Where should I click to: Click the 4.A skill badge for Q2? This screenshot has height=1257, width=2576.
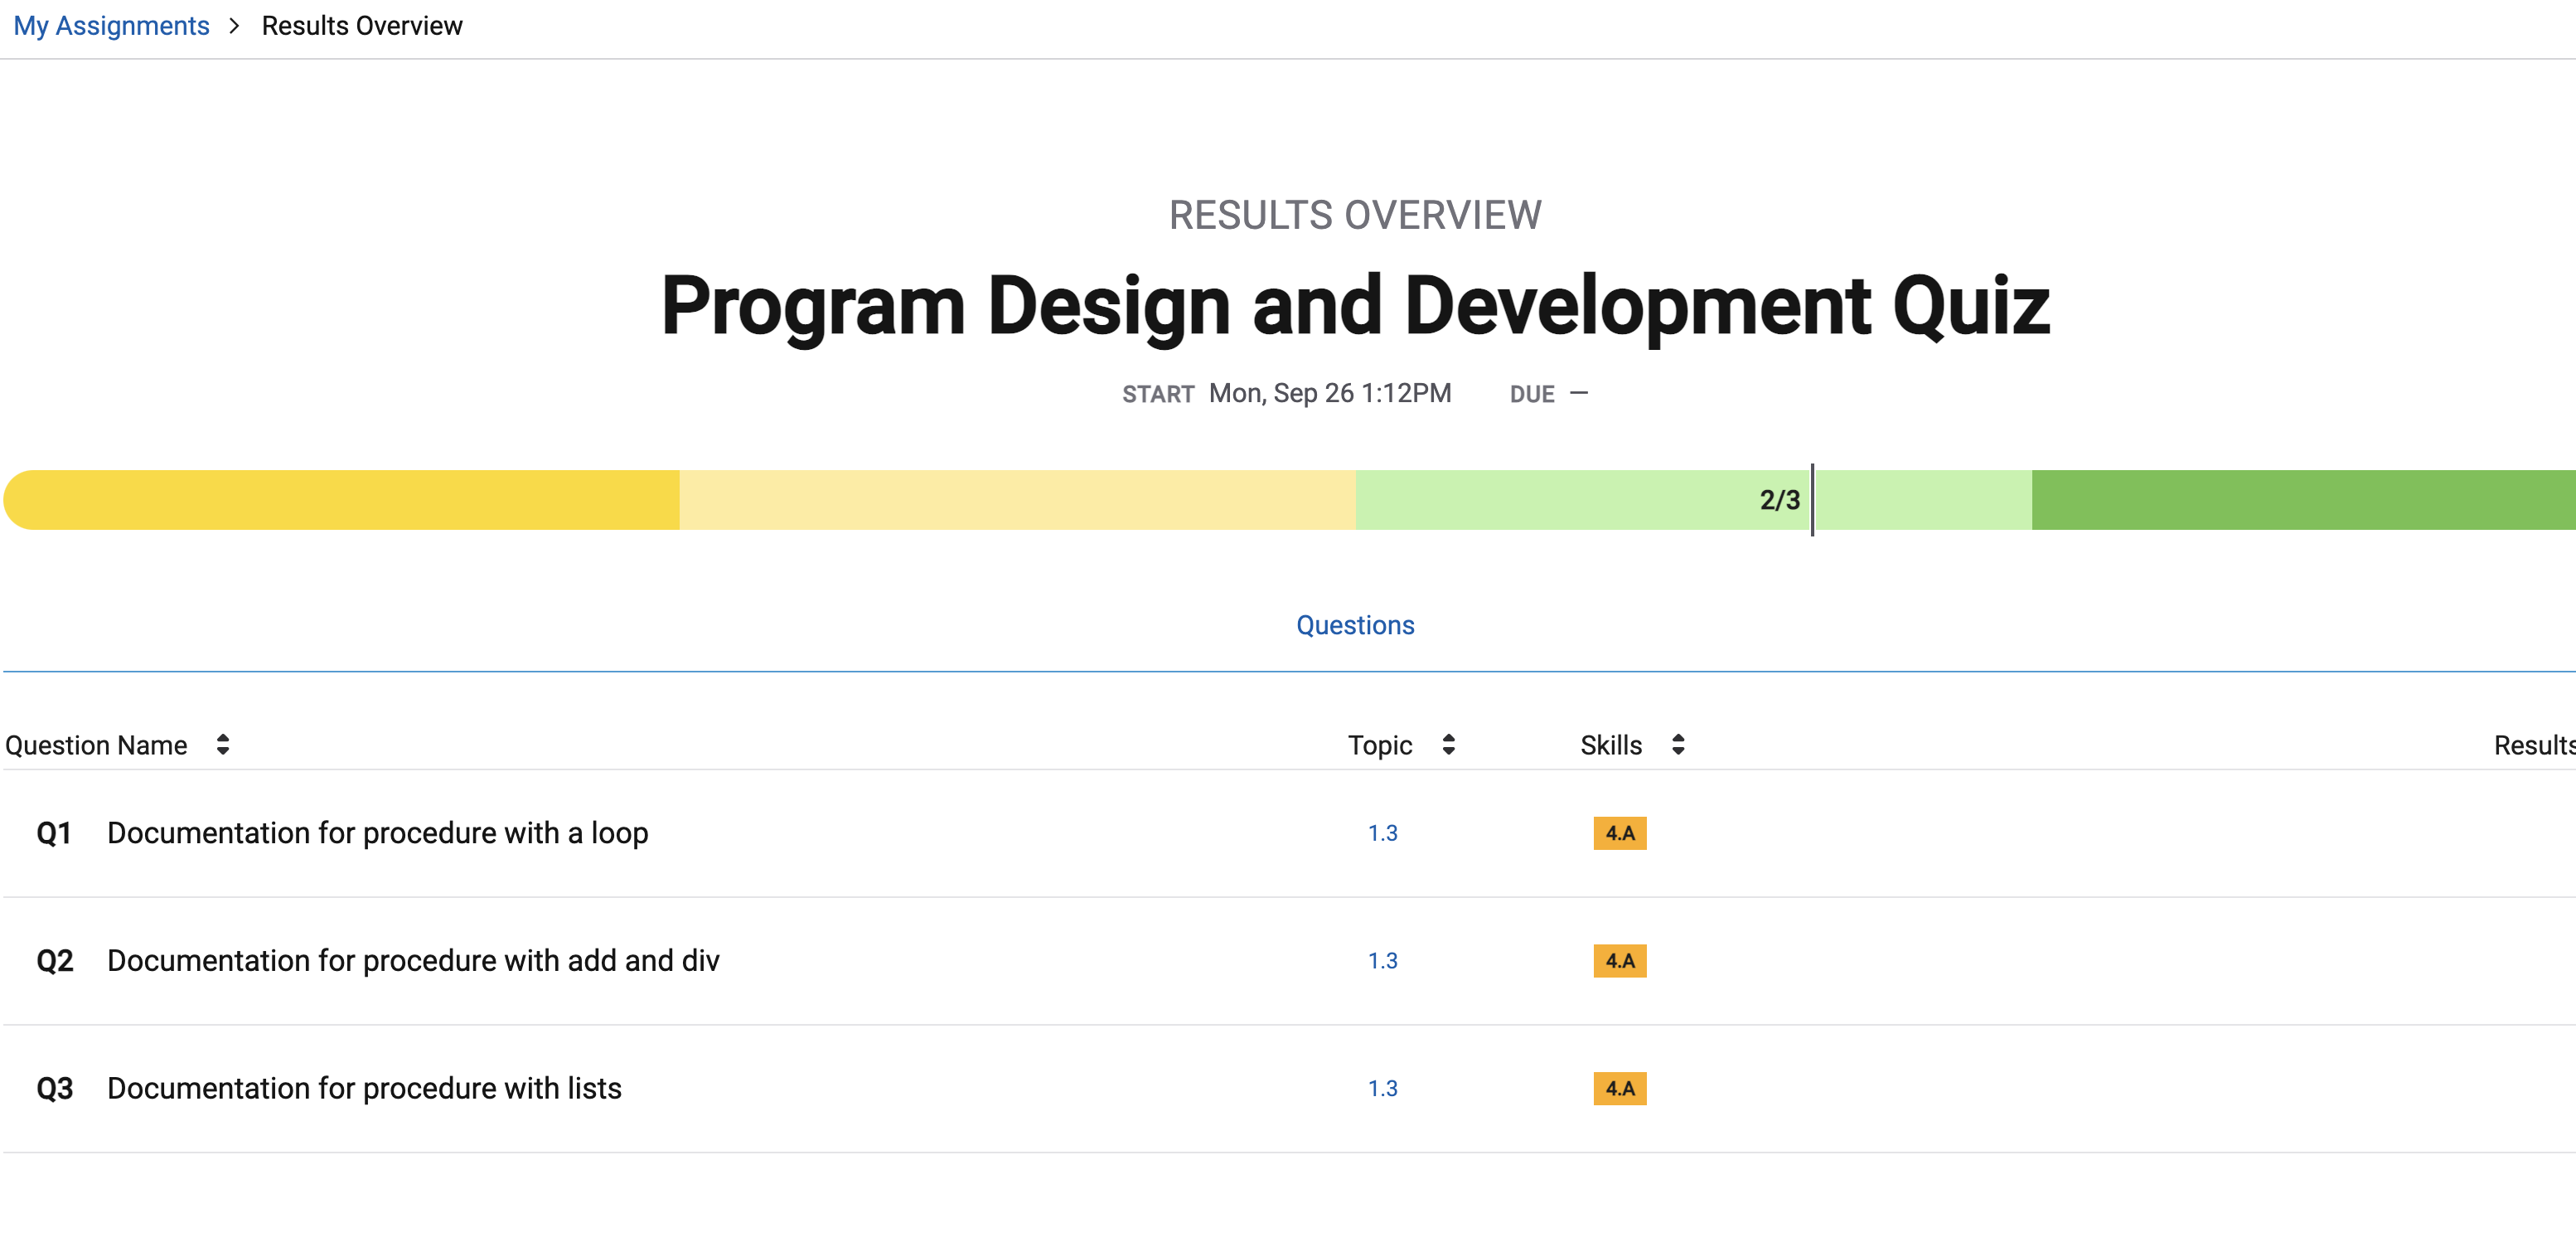point(1620,961)
